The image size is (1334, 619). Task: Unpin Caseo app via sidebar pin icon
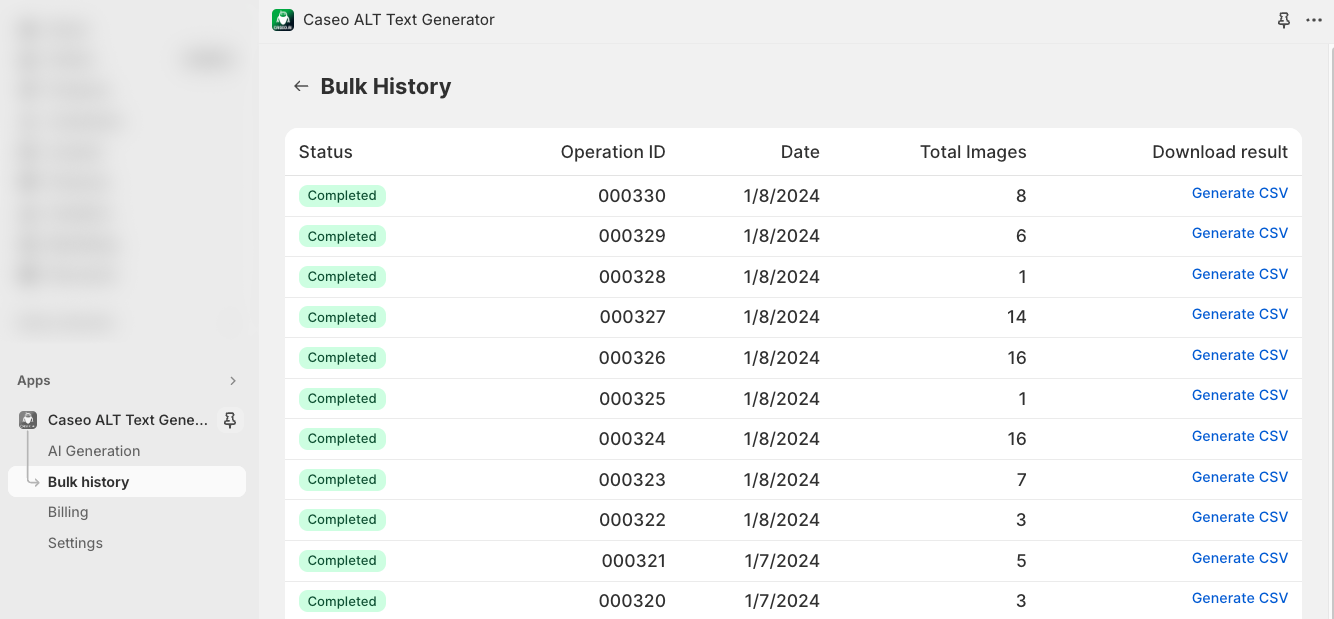pyautogui.click(x=230, y=420)
